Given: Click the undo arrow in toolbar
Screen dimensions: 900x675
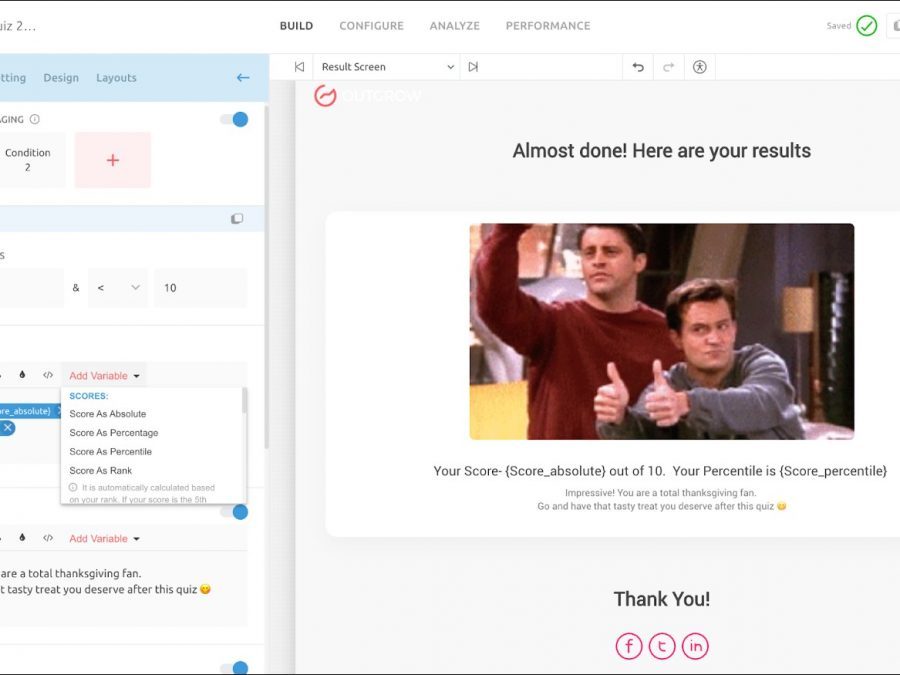Looking at the screenshot, I should pos(638,67).
